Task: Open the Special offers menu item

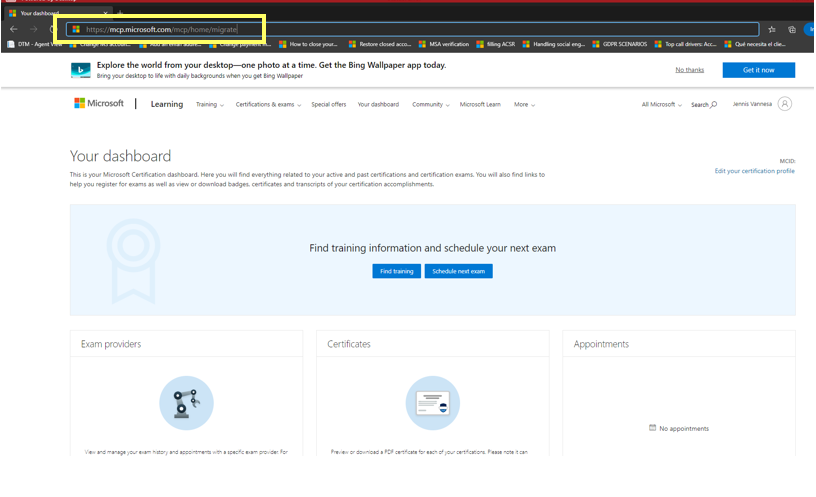Action: 328,105
